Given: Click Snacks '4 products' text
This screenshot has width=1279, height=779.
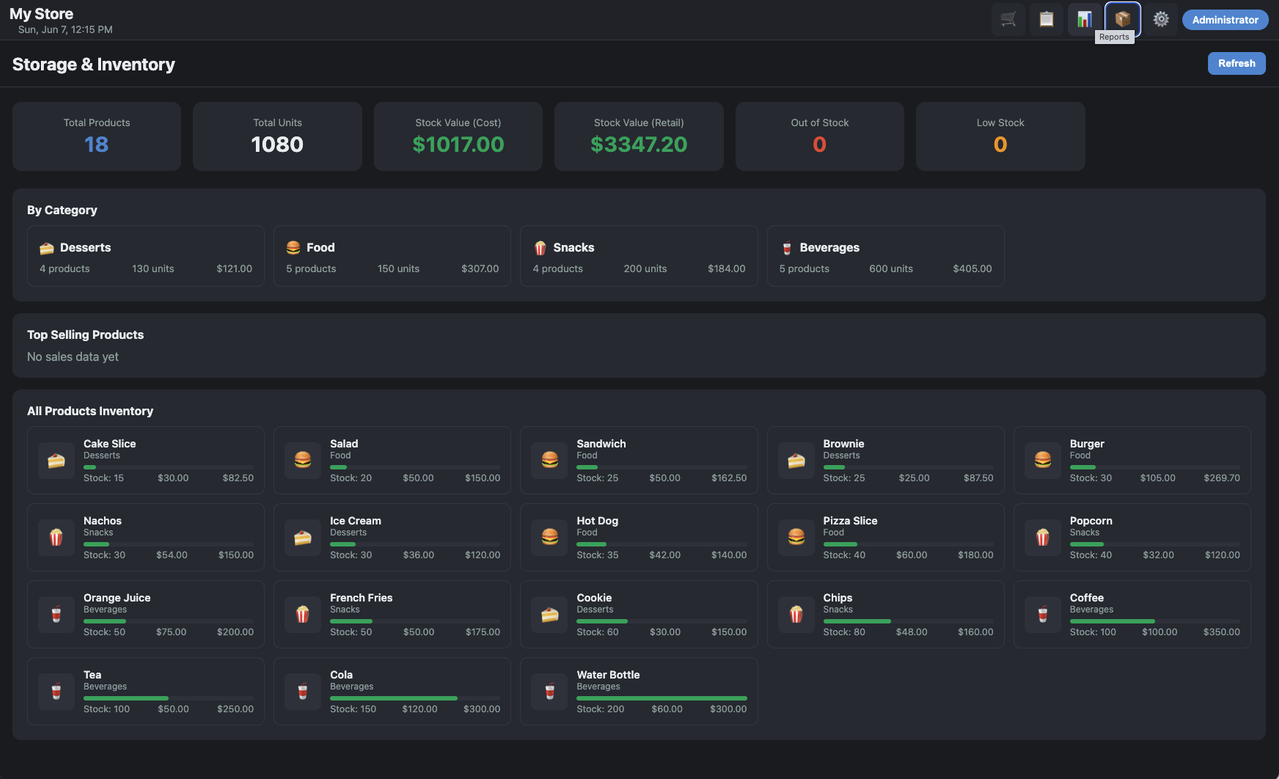Looking at the screenshot, I should 558,269.
